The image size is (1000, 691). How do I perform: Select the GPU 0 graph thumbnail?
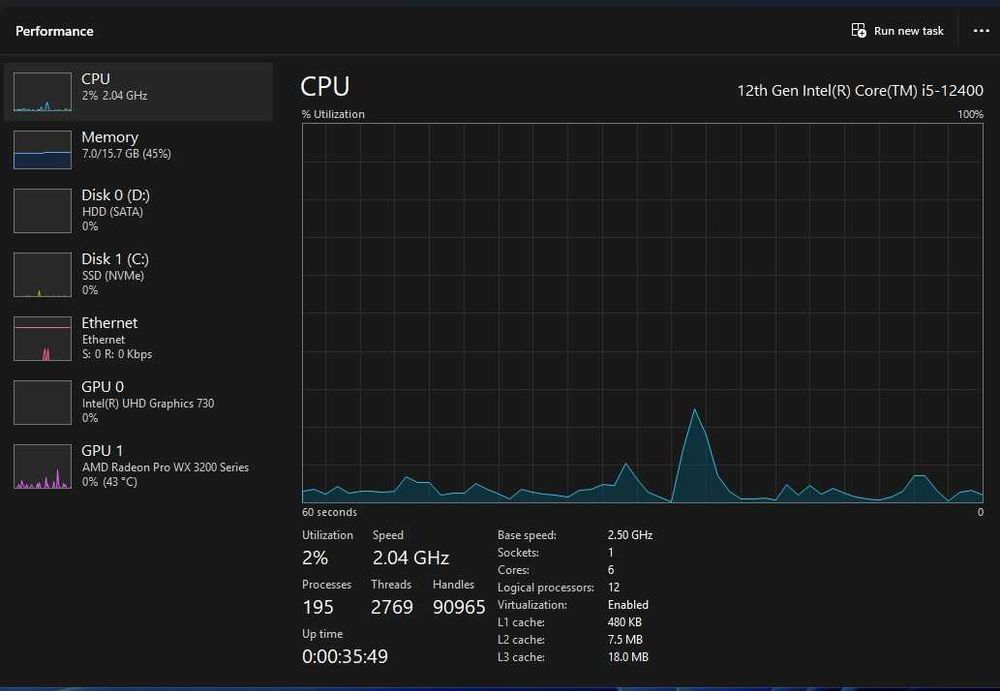point(42,403)
